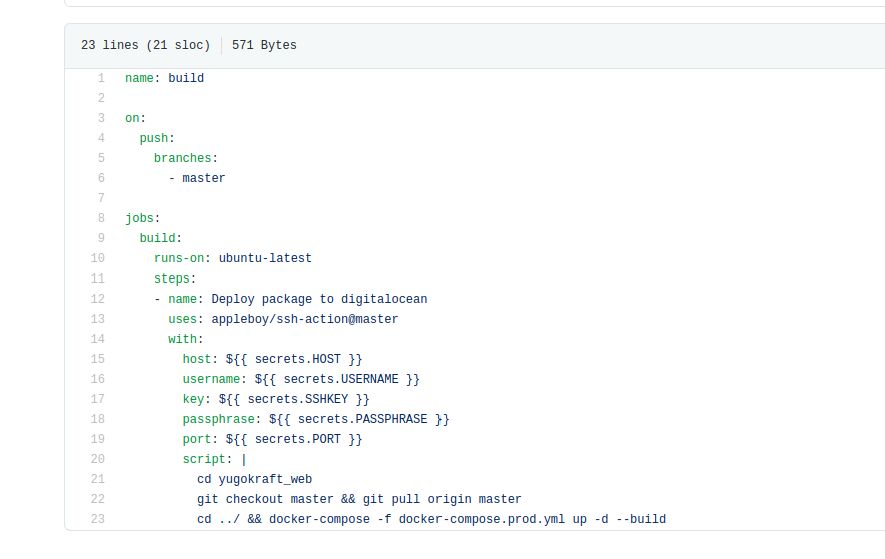Select line number 3 in the gutter
This screenshot has width=885, height=559.
tap(100, 118)
